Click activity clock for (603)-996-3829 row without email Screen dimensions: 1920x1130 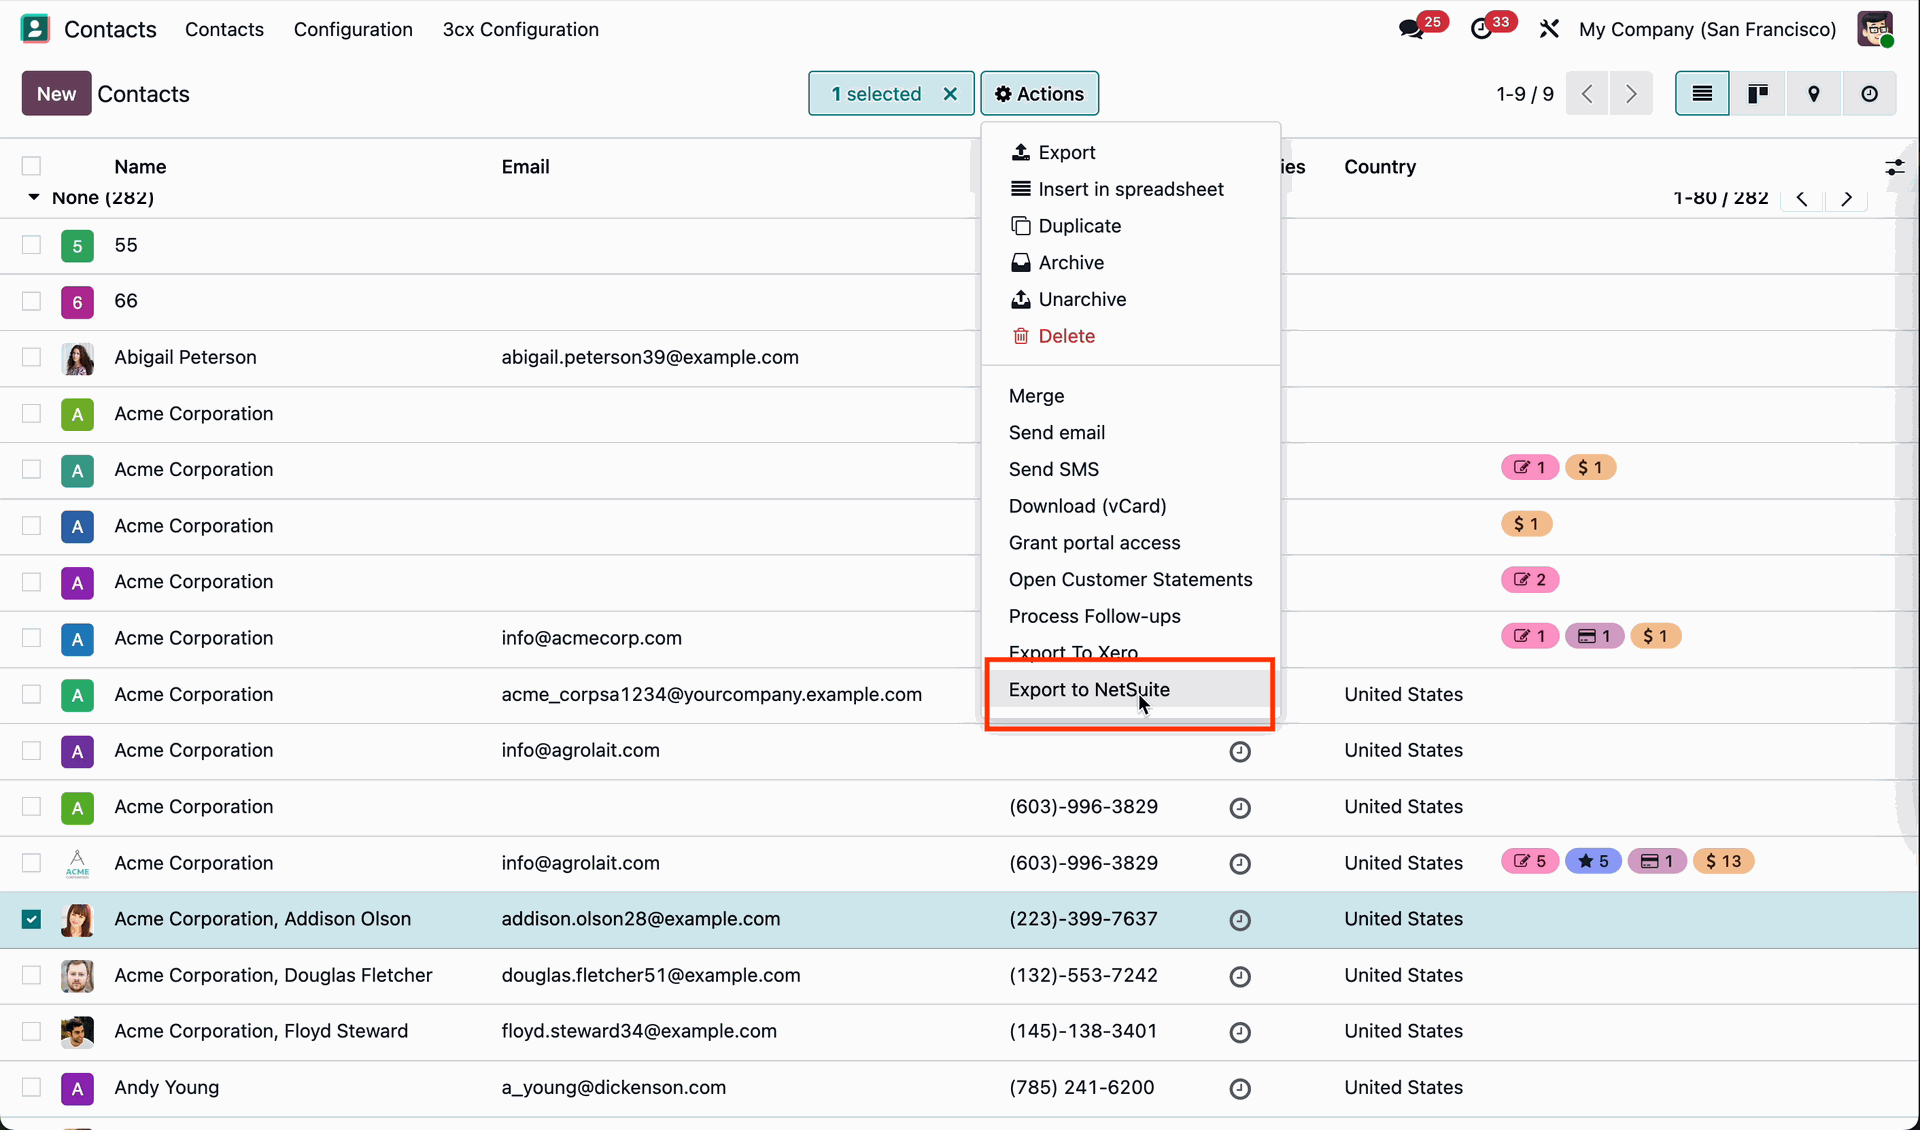tap(1240, 808)
